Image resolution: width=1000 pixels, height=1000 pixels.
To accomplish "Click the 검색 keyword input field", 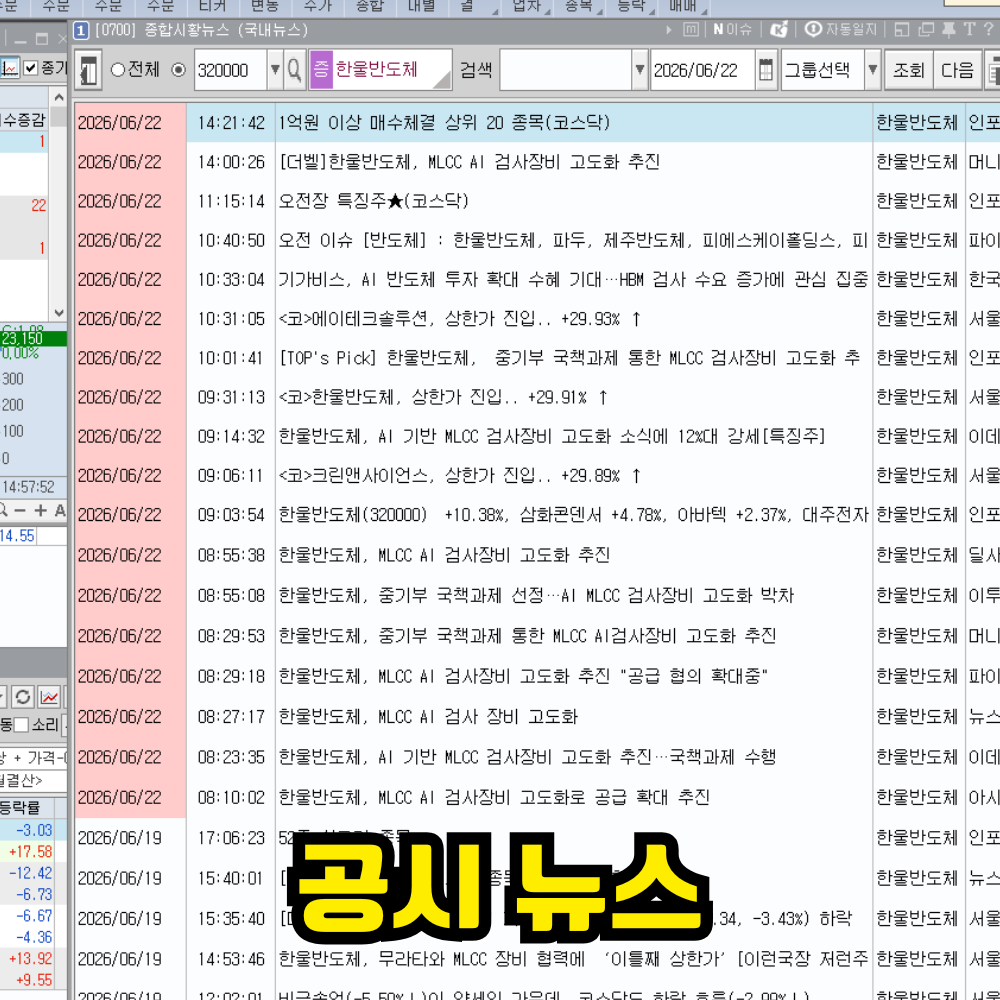I will pyautogui.click(x=566, y=70).
